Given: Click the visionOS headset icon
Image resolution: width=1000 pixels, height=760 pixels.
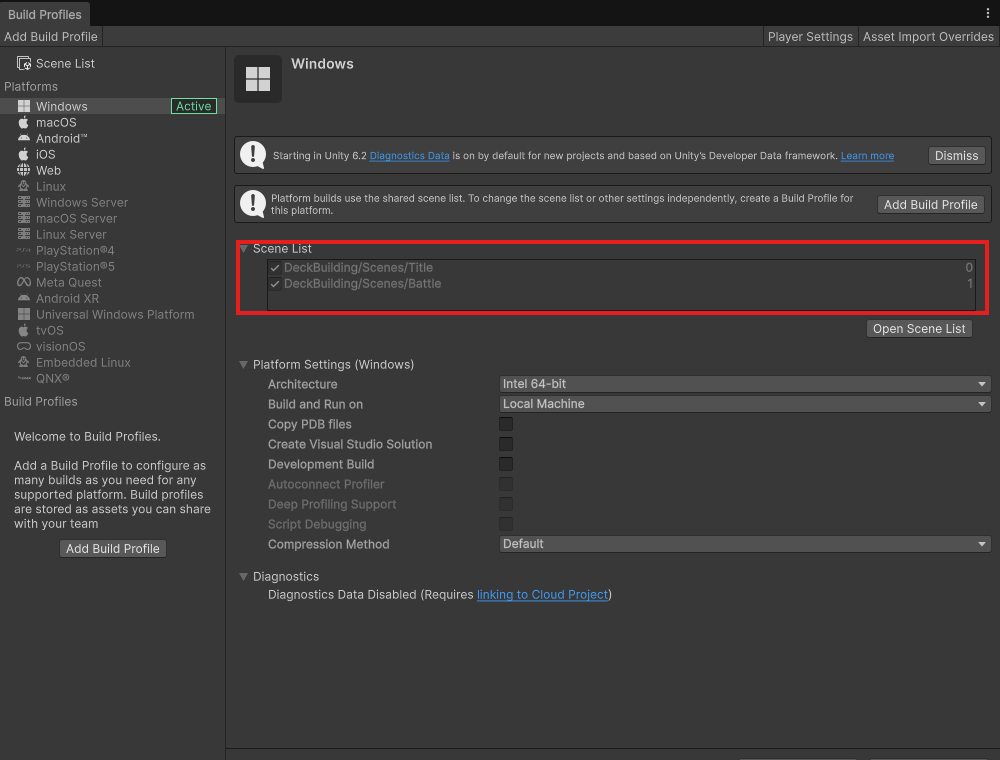Looking at the screenshot, I should [24, 346].
